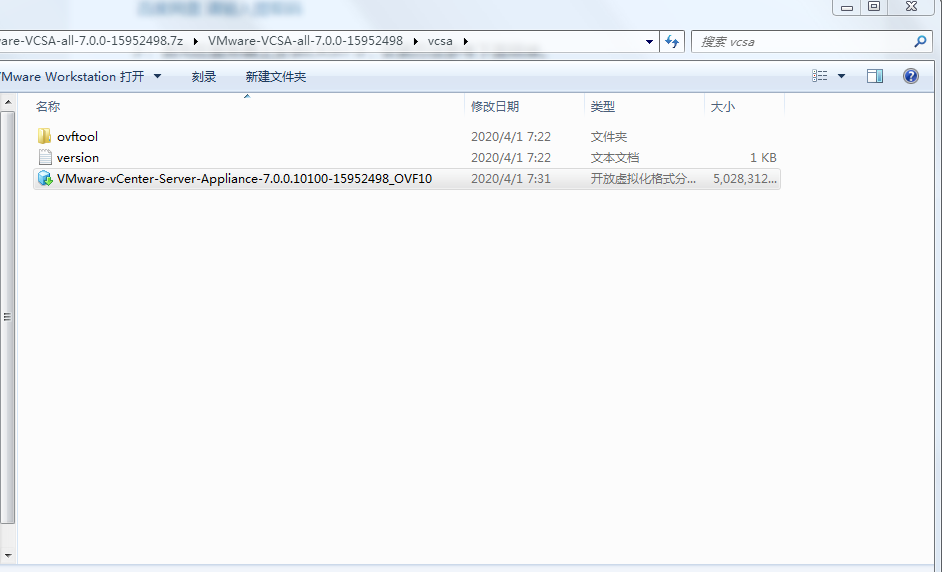Screen dimensions: 942x572
Task: Click 新建文件夹 new folder button
Action: pos(276,76)
